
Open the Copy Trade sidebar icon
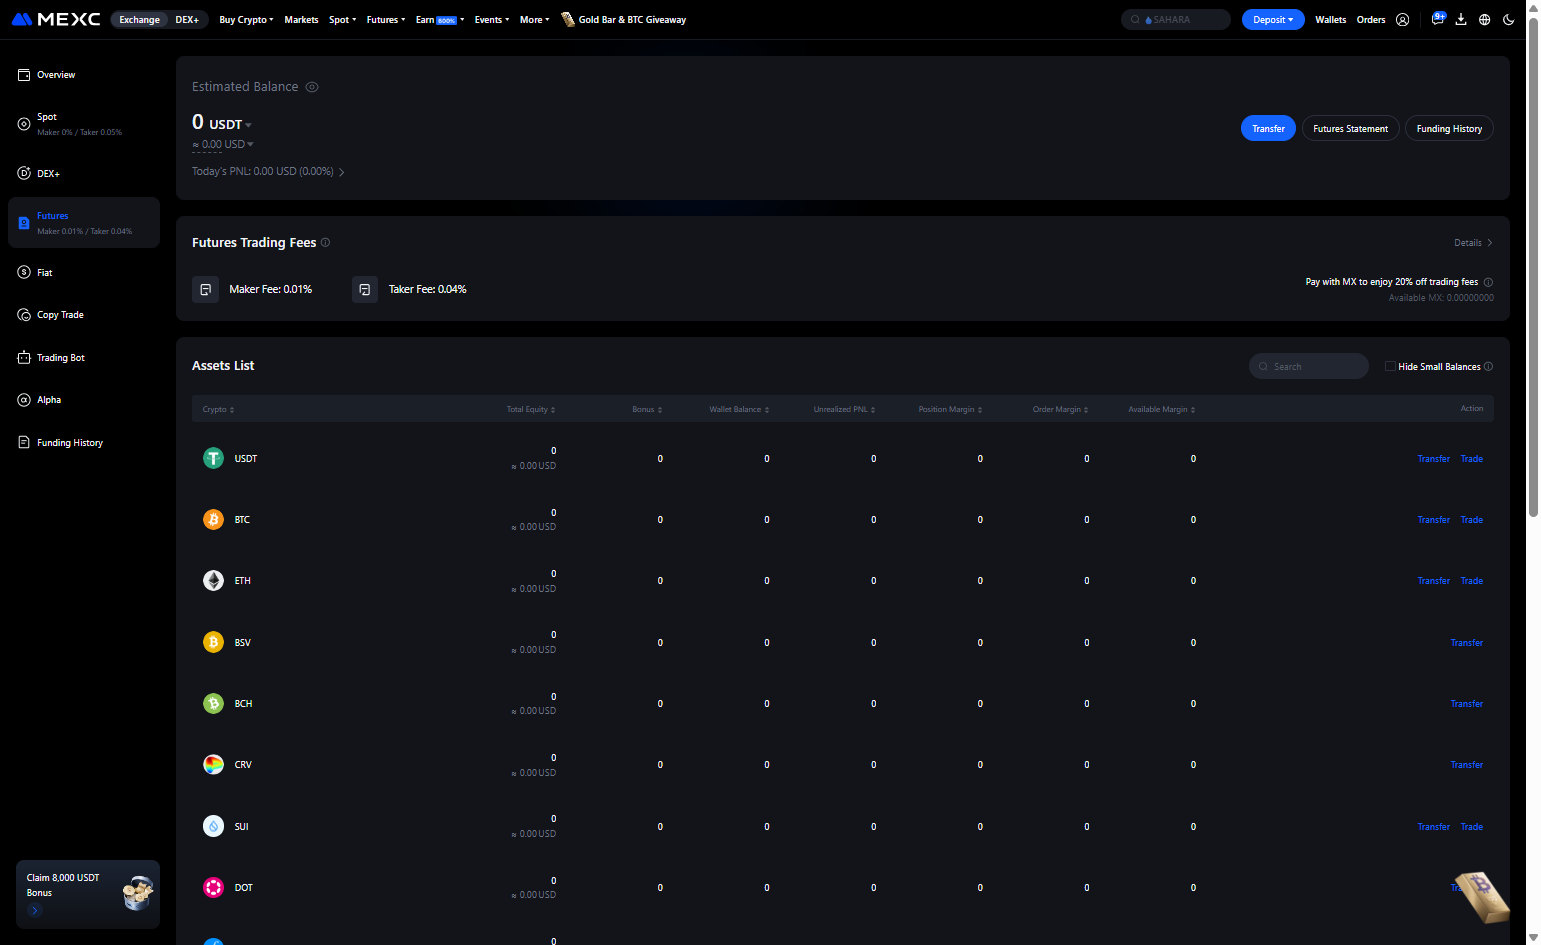coord(24,315)
